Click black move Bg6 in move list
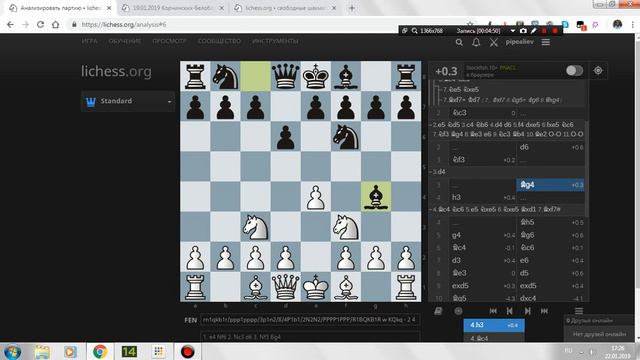 pyautogui.click(x=550, y=235)
